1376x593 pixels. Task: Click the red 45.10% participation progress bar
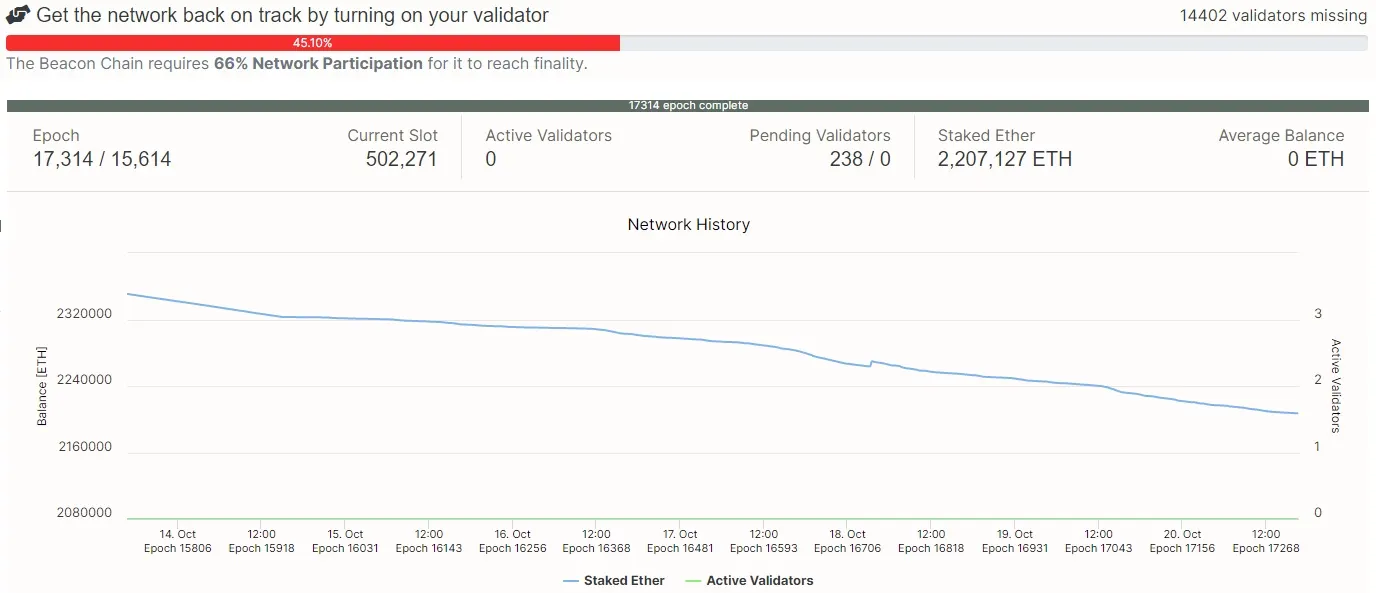coord(312,43)
